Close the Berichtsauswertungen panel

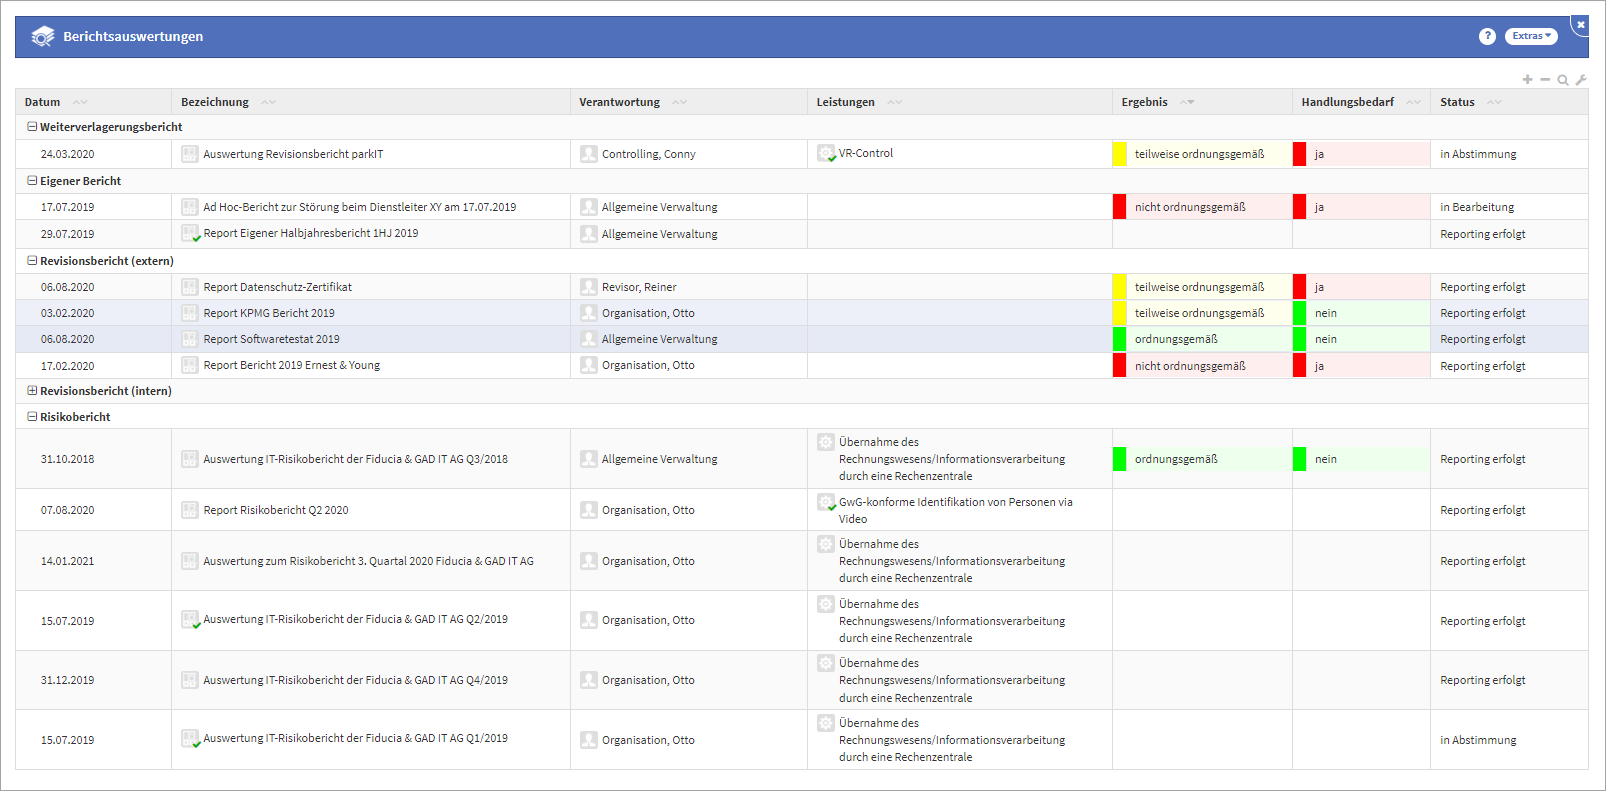coord(1581,24)
